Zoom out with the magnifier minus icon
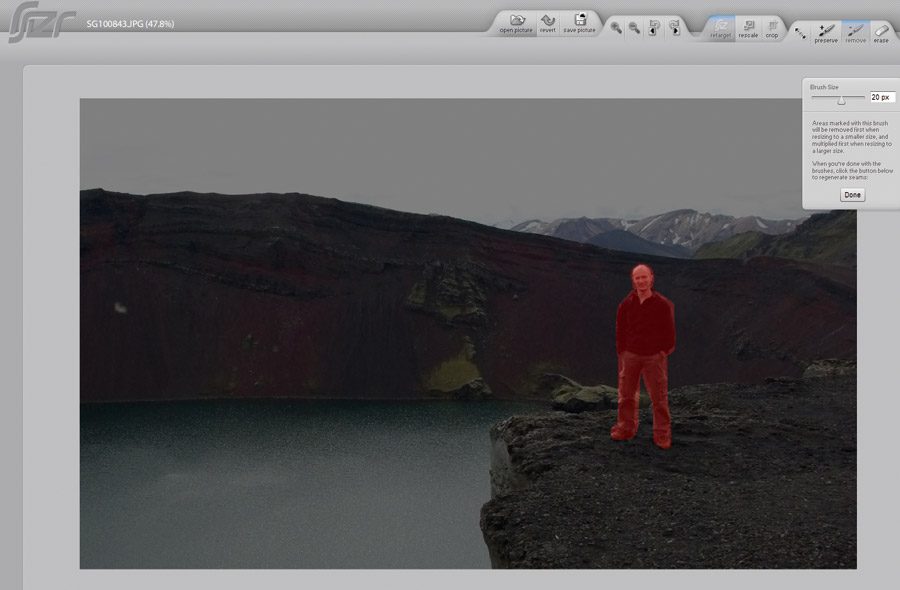Image resolution: width=900 pixels, height=590 pixels. click(634, 28)
